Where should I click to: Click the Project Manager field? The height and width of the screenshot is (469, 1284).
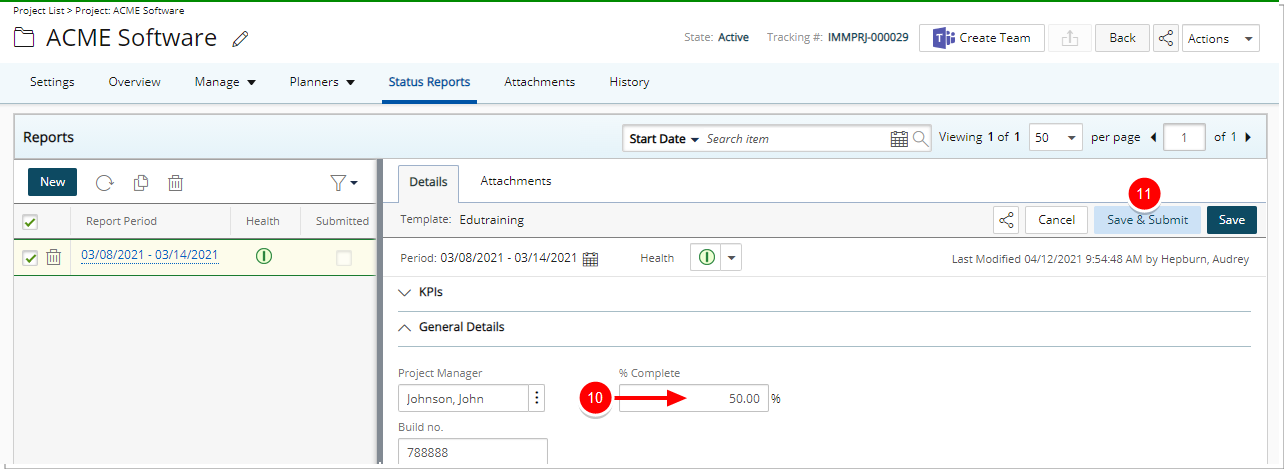tap(463, 398)
